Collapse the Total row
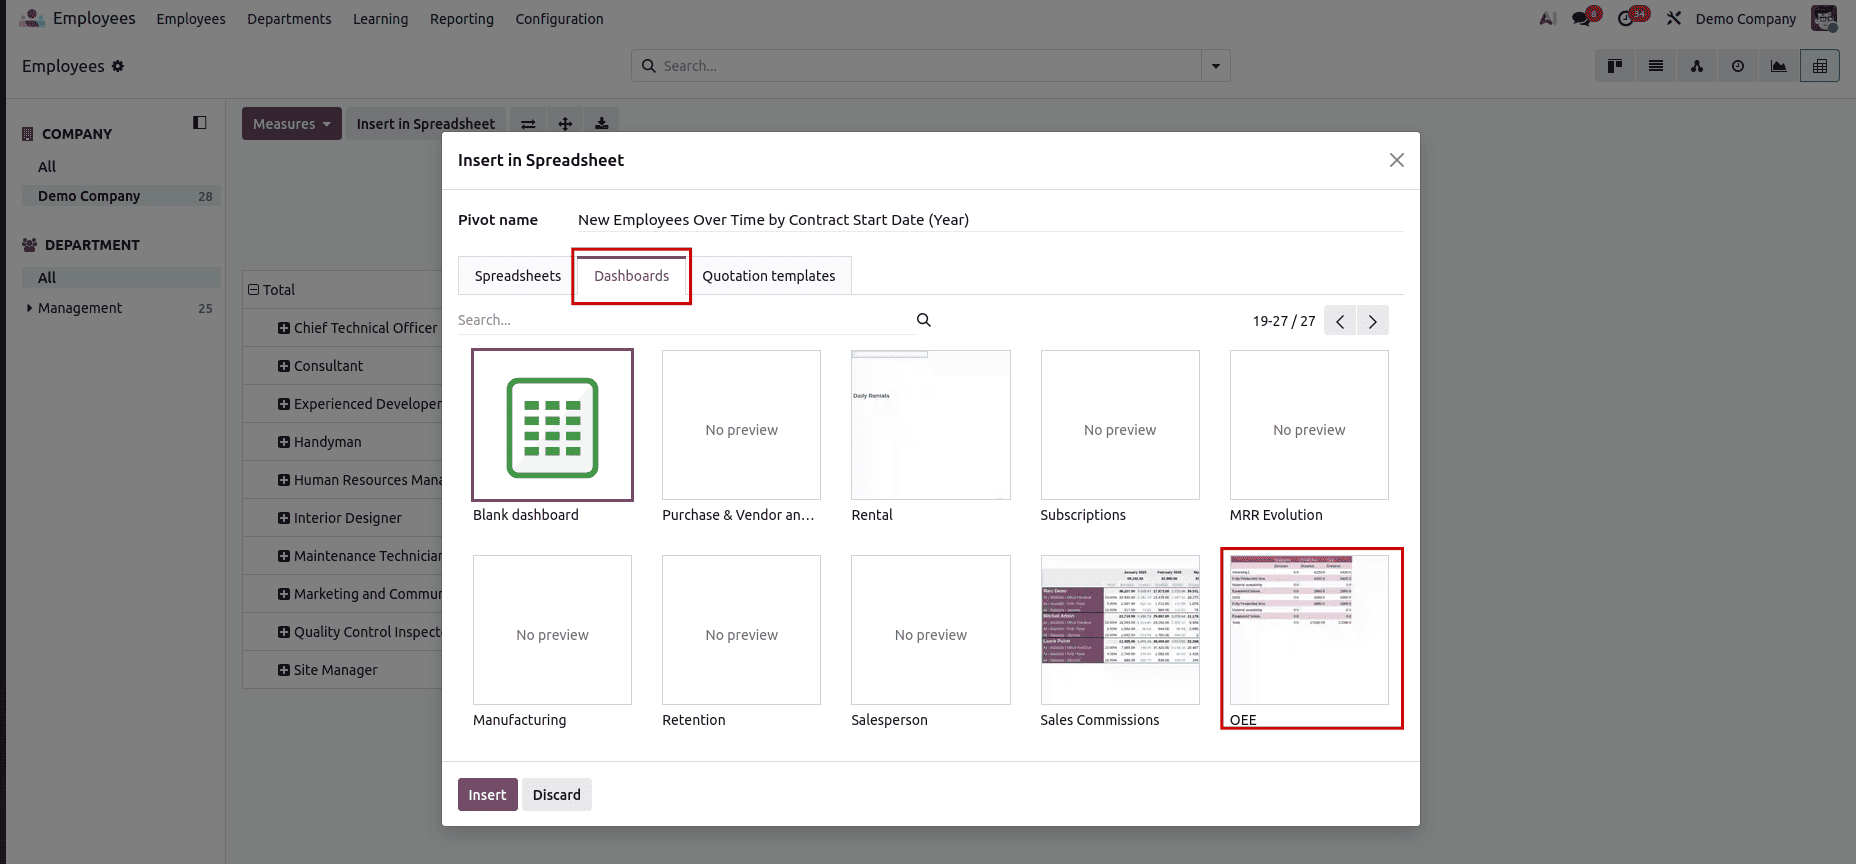Image resolution: width=1856 pixels, height=864 pixels. [253, 290]
